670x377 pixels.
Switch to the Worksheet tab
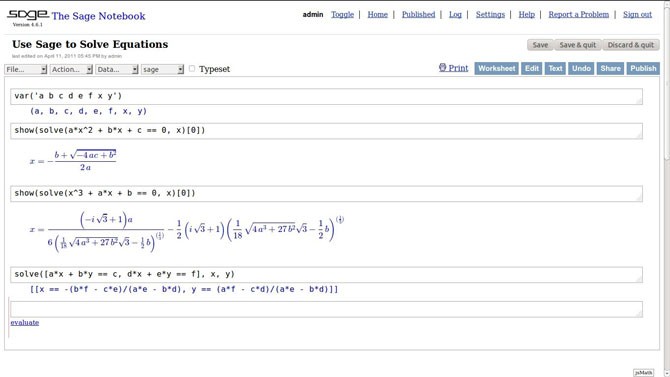click(497, 68)
